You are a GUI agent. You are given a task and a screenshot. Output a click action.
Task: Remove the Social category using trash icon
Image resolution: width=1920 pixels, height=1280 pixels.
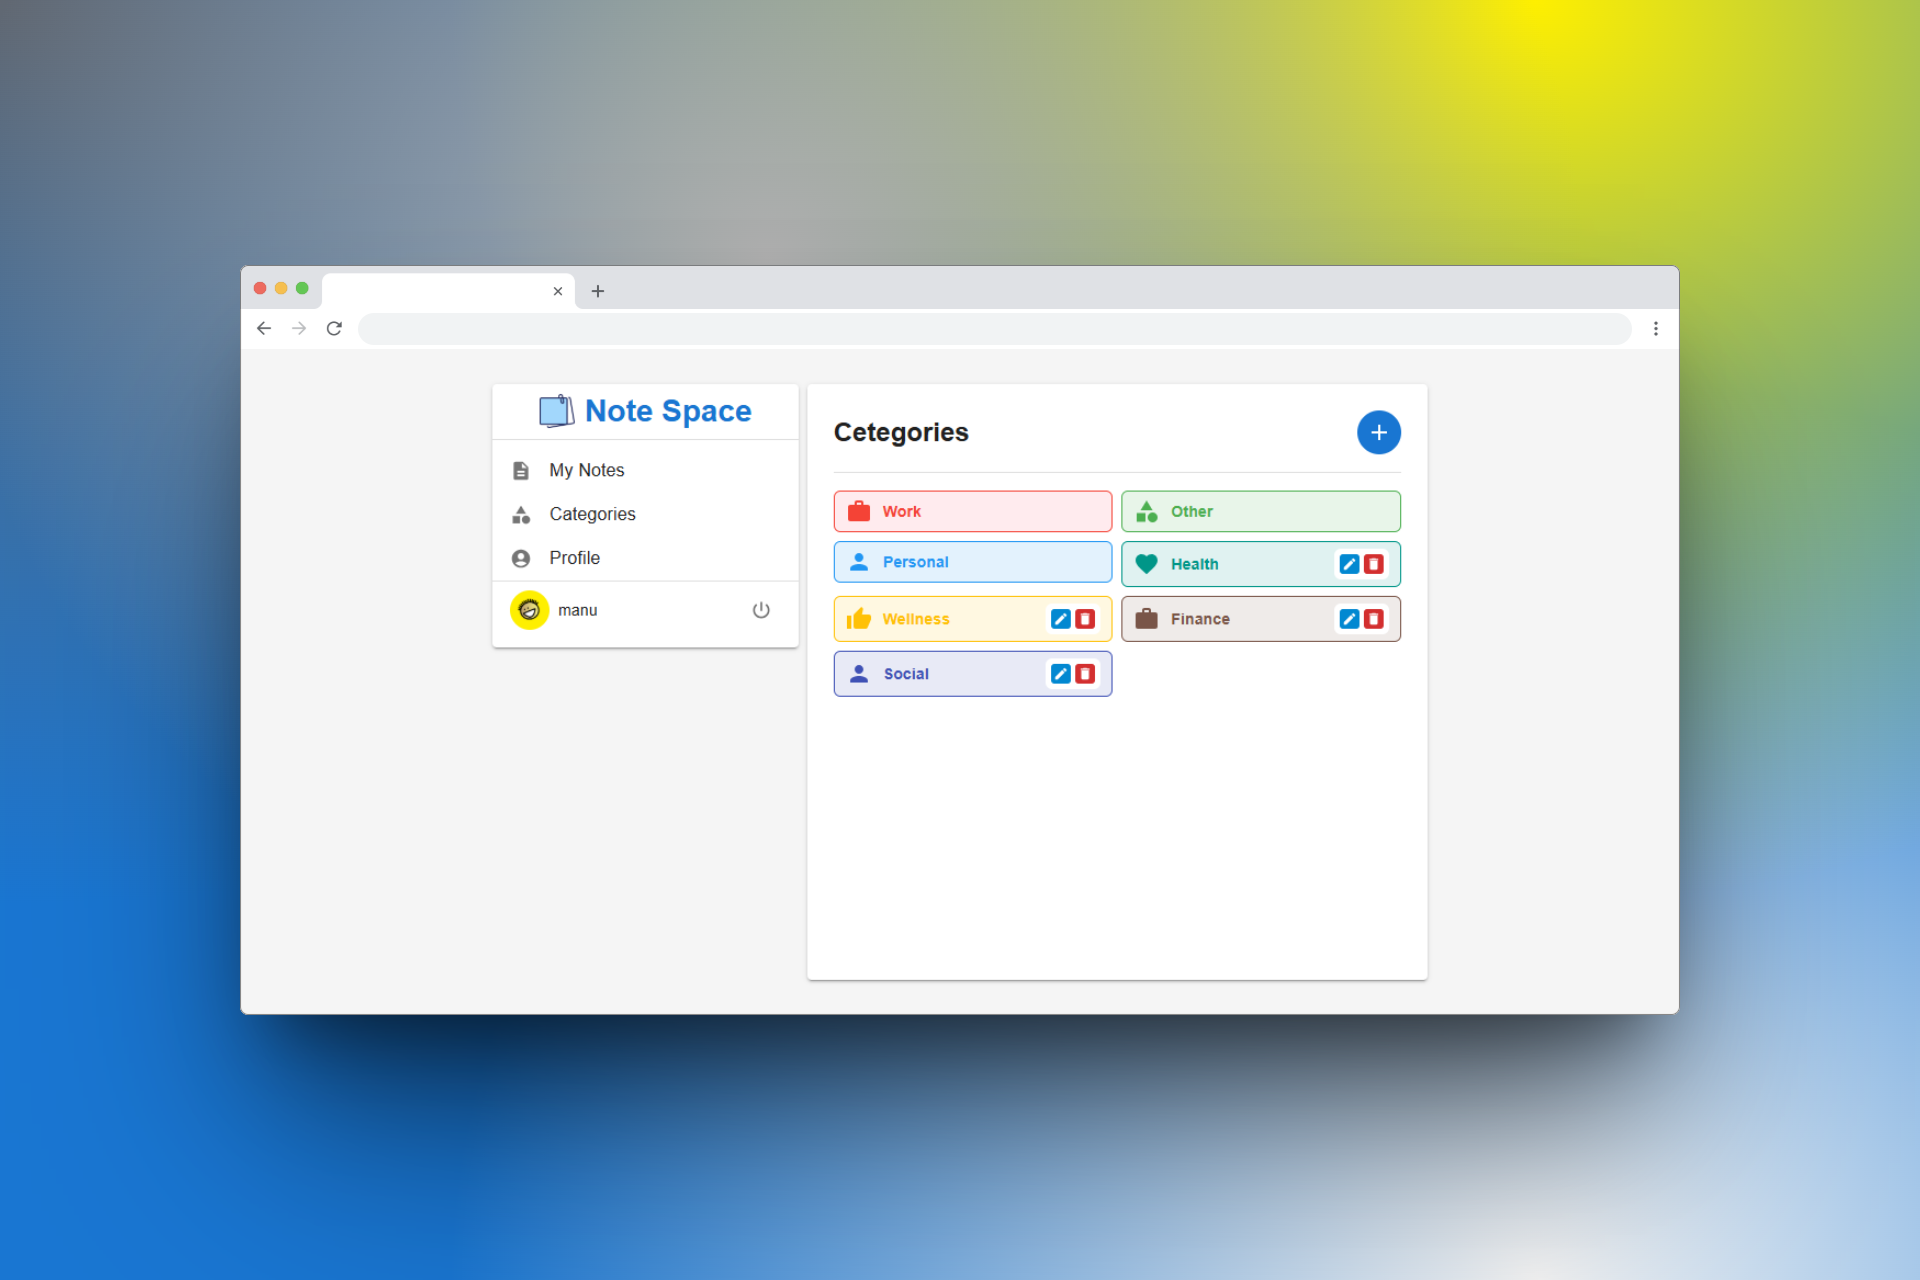point(1085,674)
